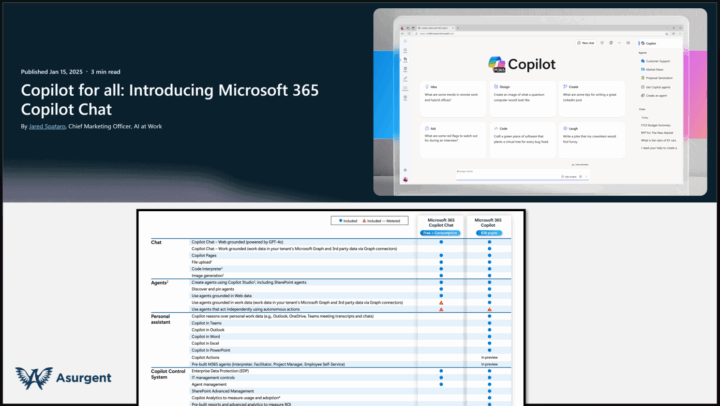Open the Idea prompt card
Viewport: 720px width, 406px height.
coord(453,99)
